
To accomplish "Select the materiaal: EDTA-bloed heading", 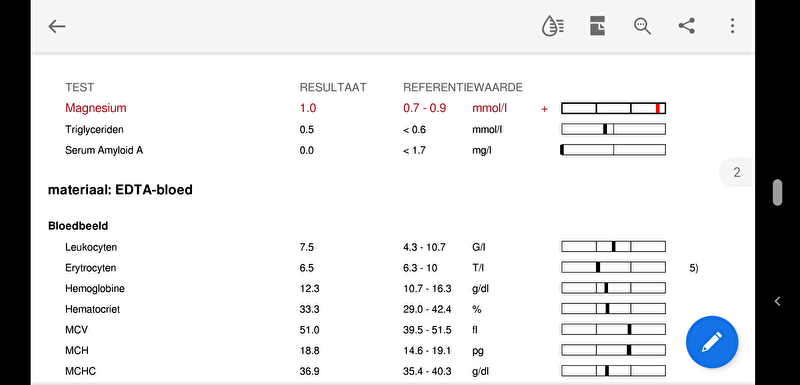I will (x=120, y=190).
